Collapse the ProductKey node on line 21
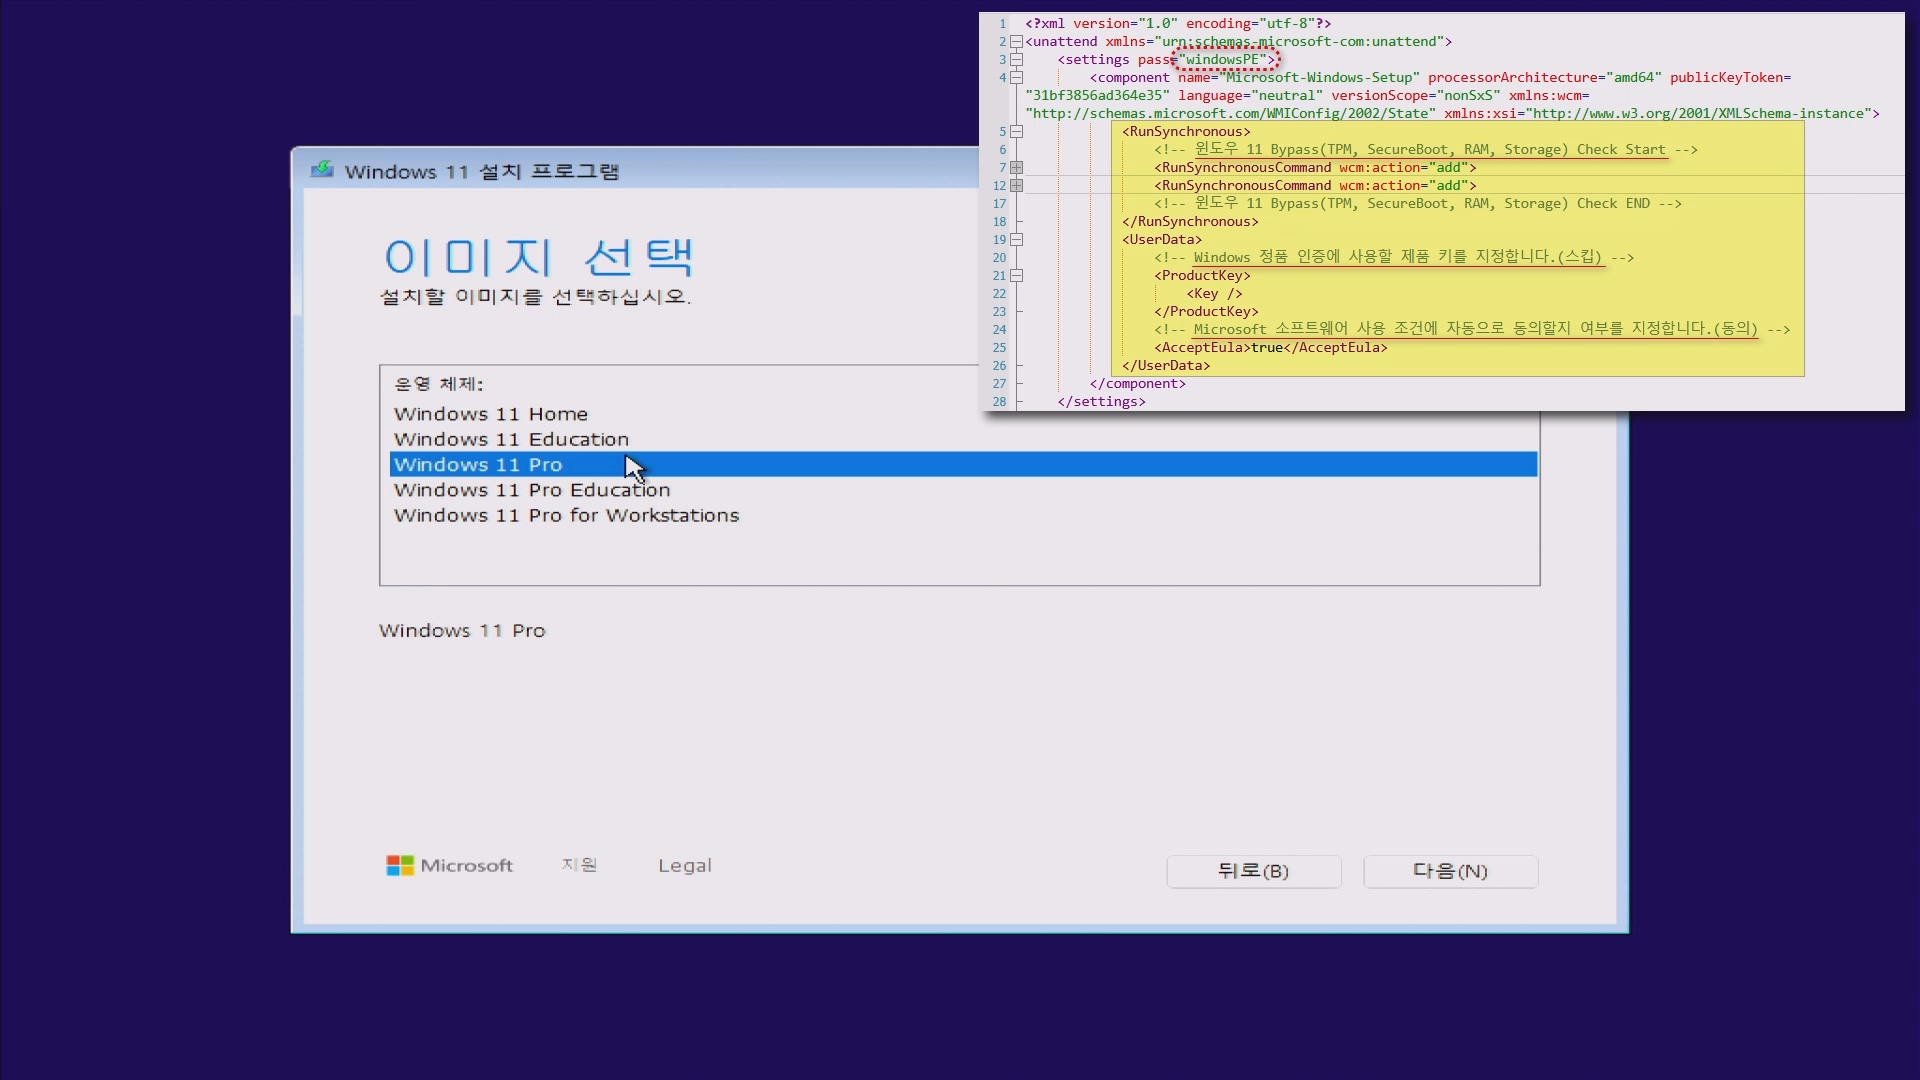This screenshot has height=1080, width=1920. tap(1017, 276)
